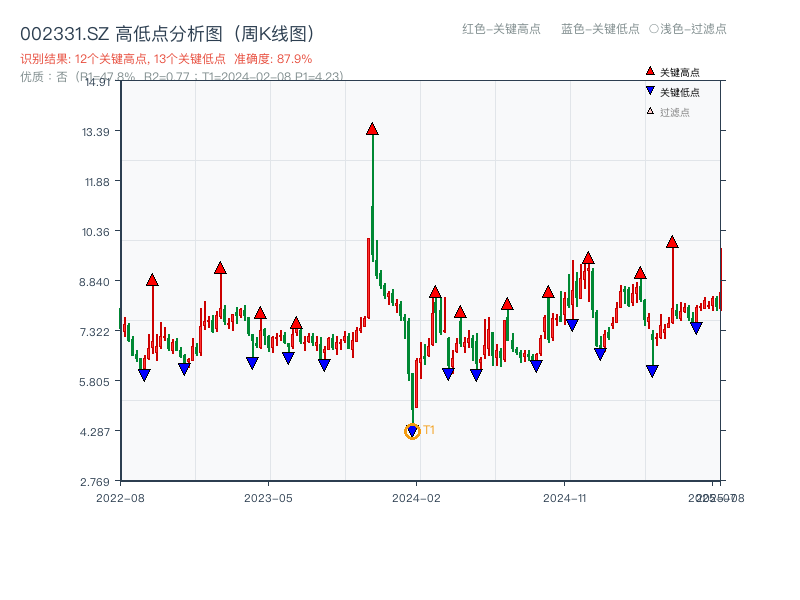Click the 2024-02 x-axis label

(x=416, y=498)
